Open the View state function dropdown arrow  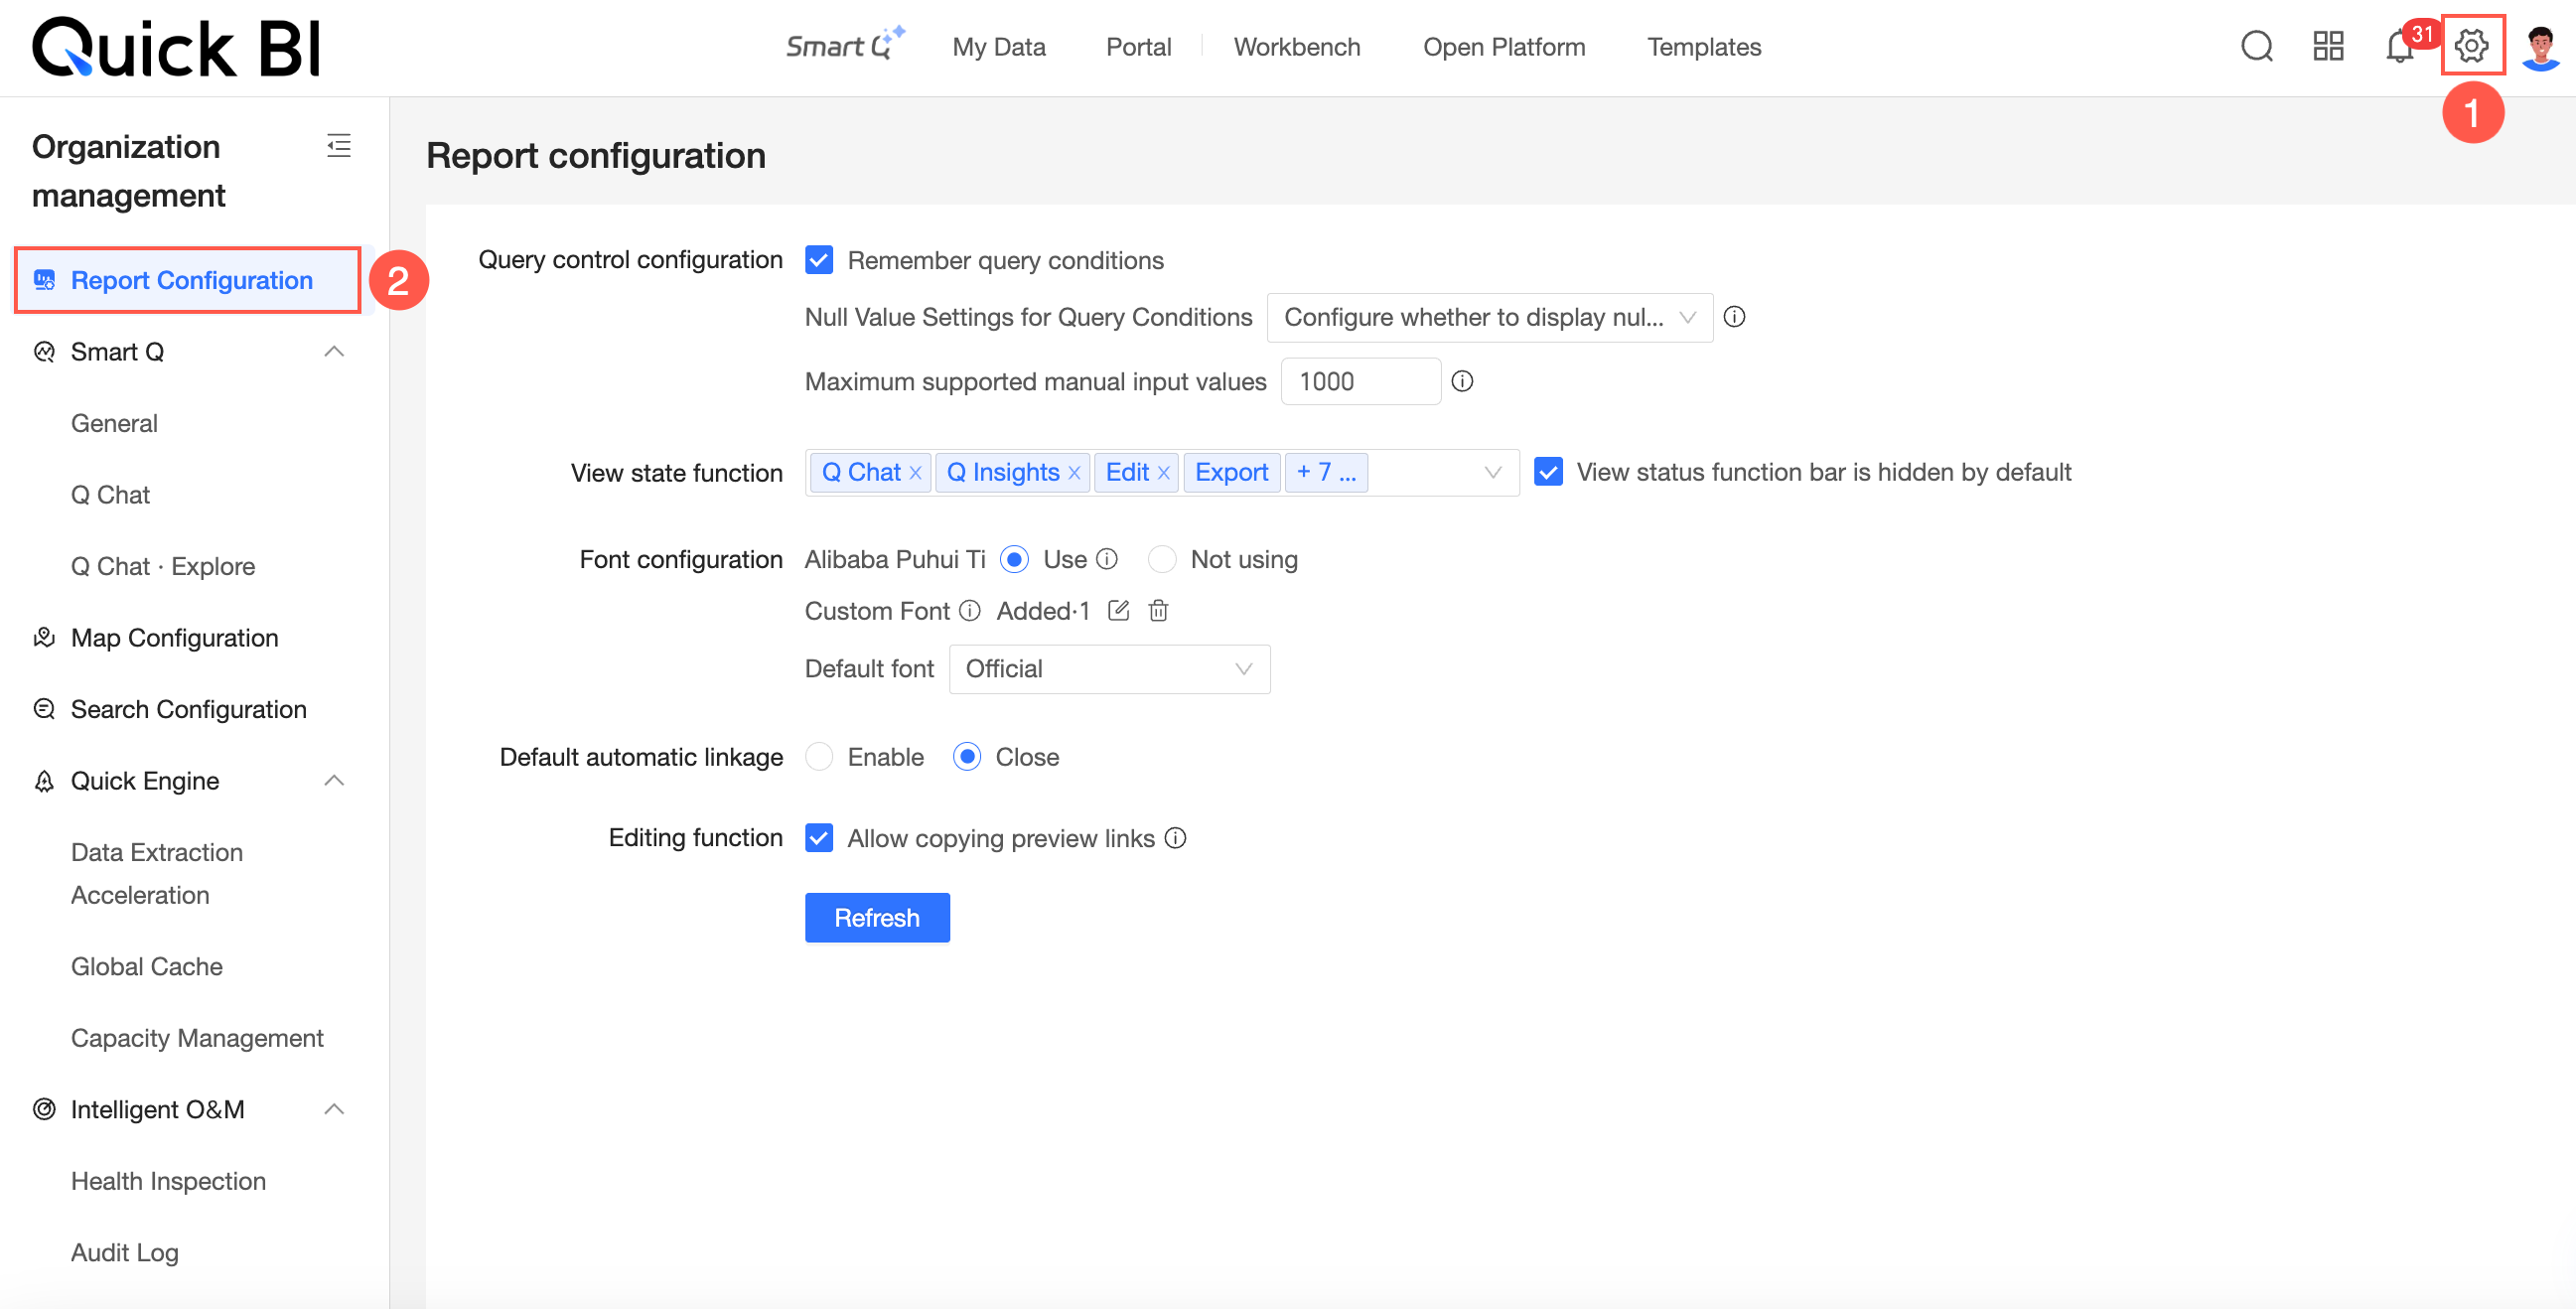1492,473
